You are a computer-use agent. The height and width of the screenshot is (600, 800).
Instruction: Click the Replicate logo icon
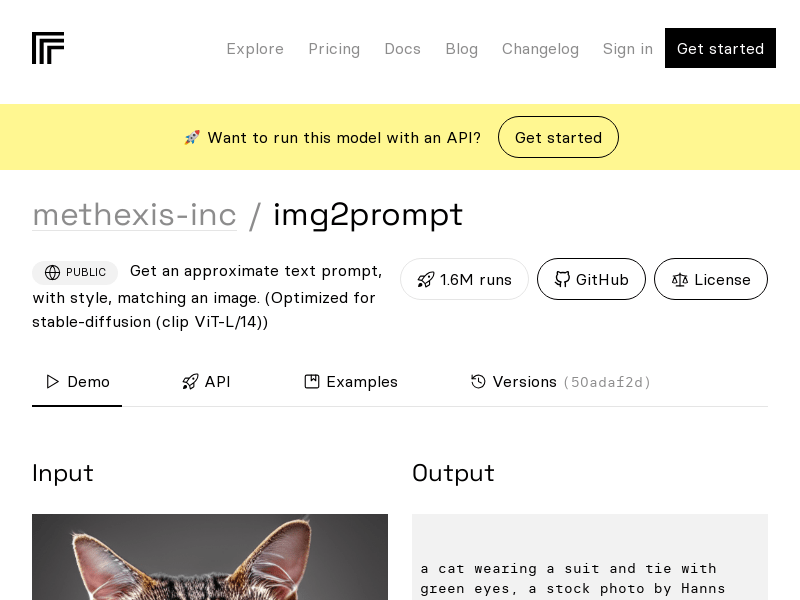(x=48, y=48)
